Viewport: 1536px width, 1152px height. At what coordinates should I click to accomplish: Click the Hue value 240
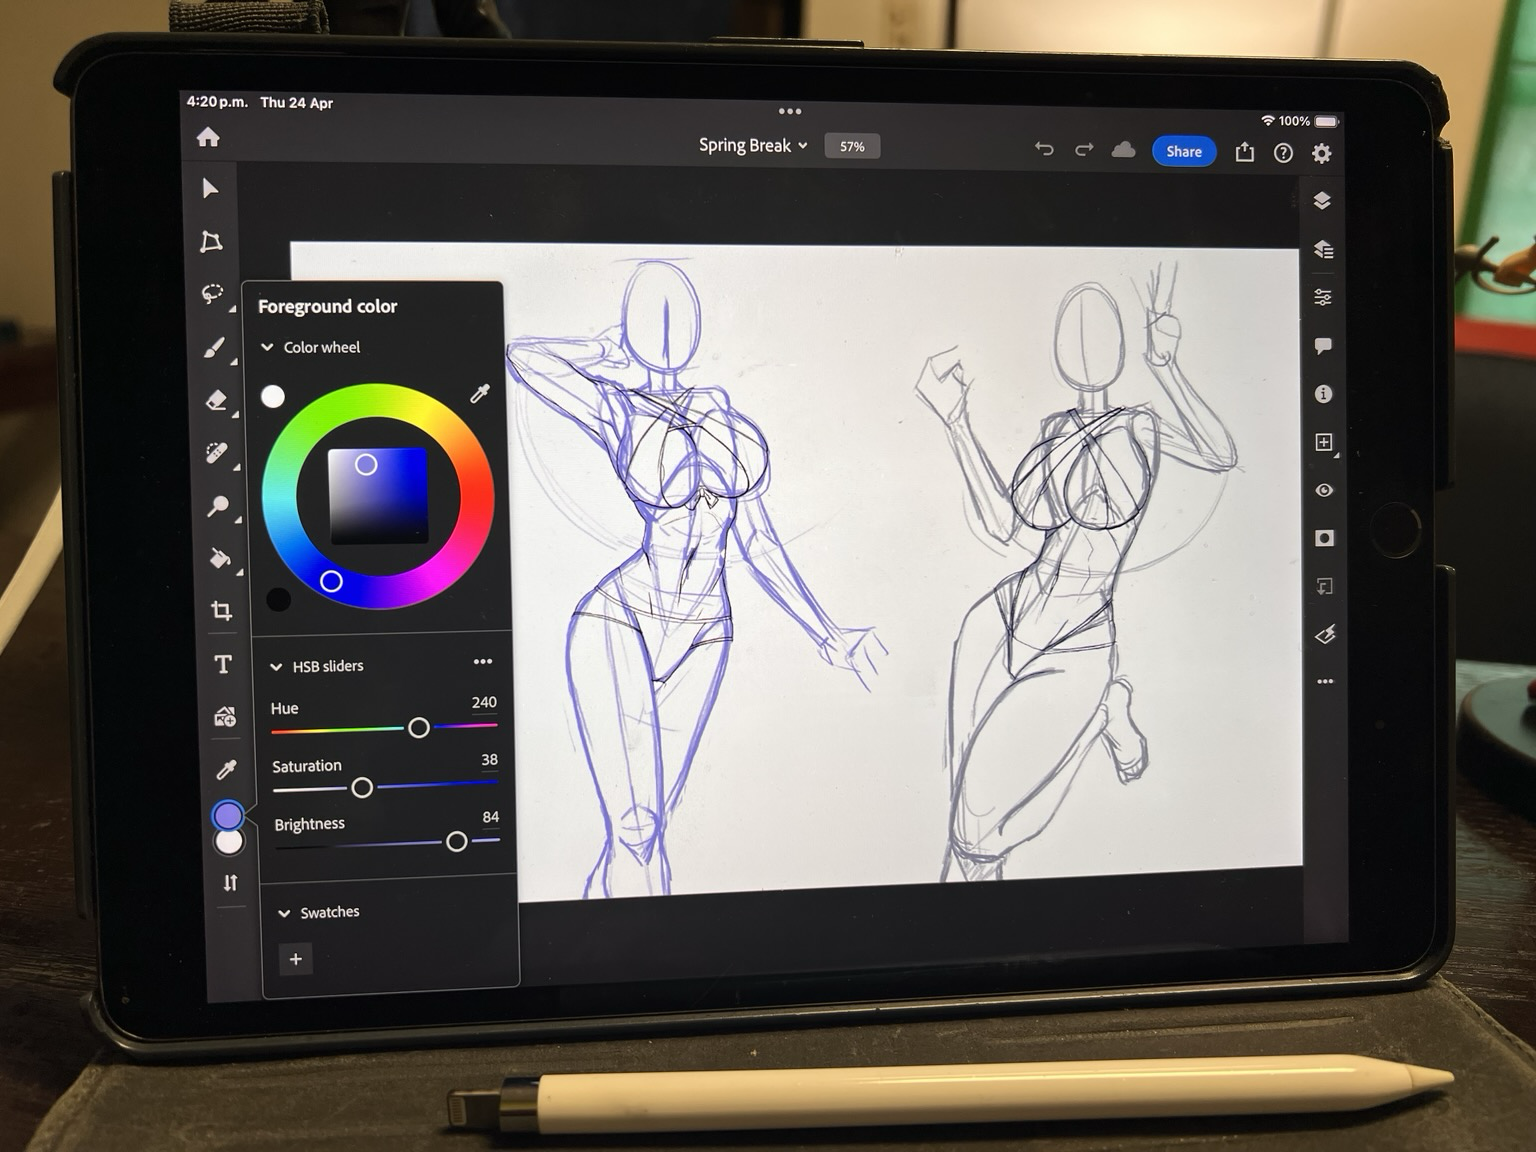coord(484,703)
